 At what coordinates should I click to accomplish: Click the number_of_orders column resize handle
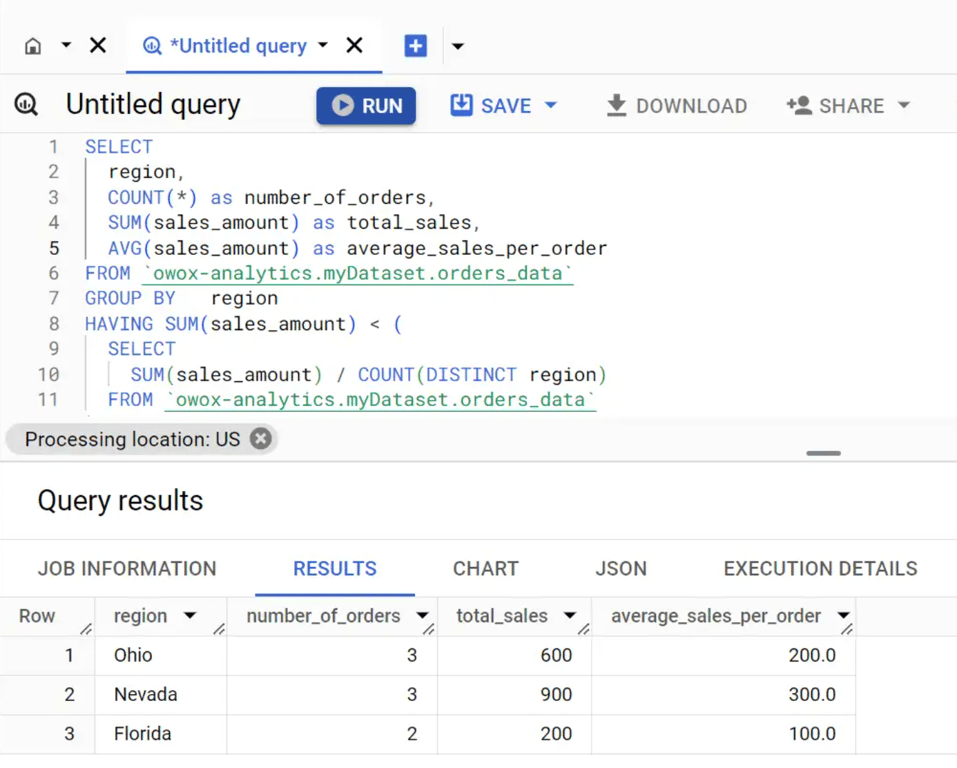tap(428, 629)
